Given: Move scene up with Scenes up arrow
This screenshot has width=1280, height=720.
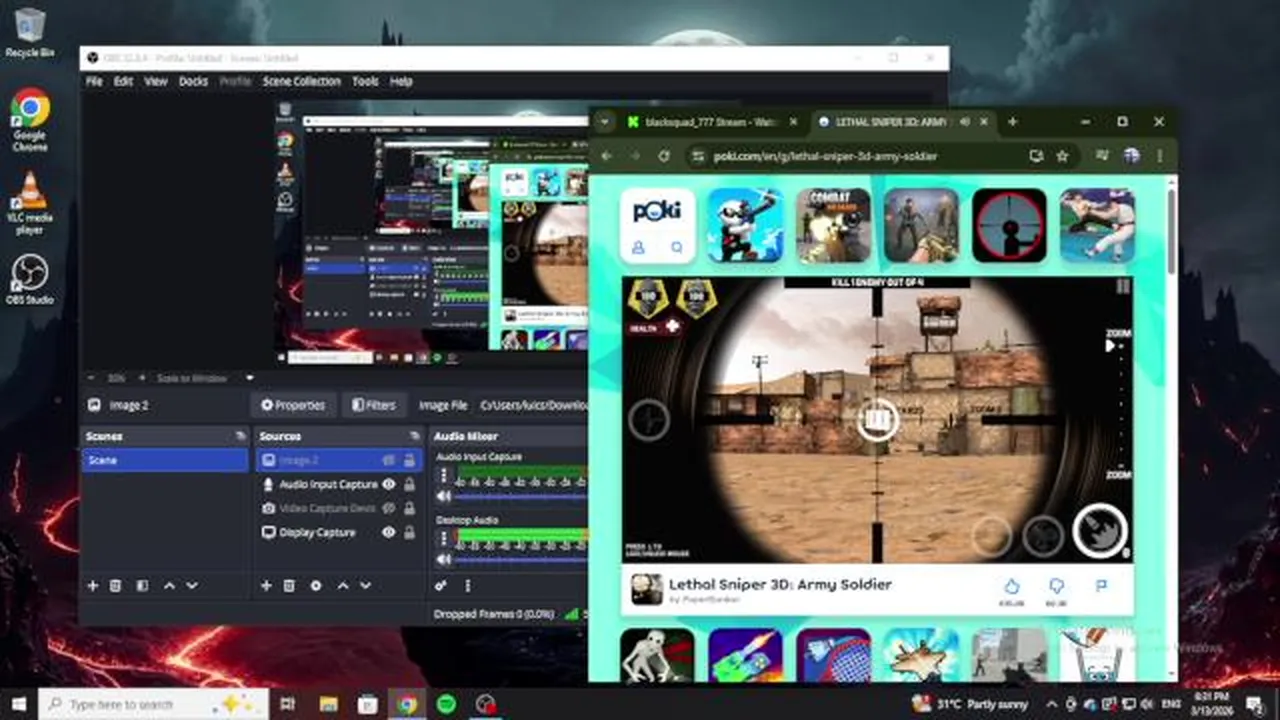Looking at the screenshot, I should [168, 585].
